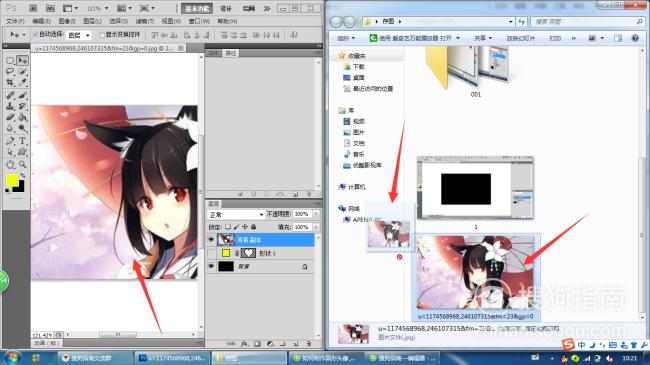The width and height of the screenshot is (650, 365).
Task: Hide the black Background layer
Action: point(211,266)
